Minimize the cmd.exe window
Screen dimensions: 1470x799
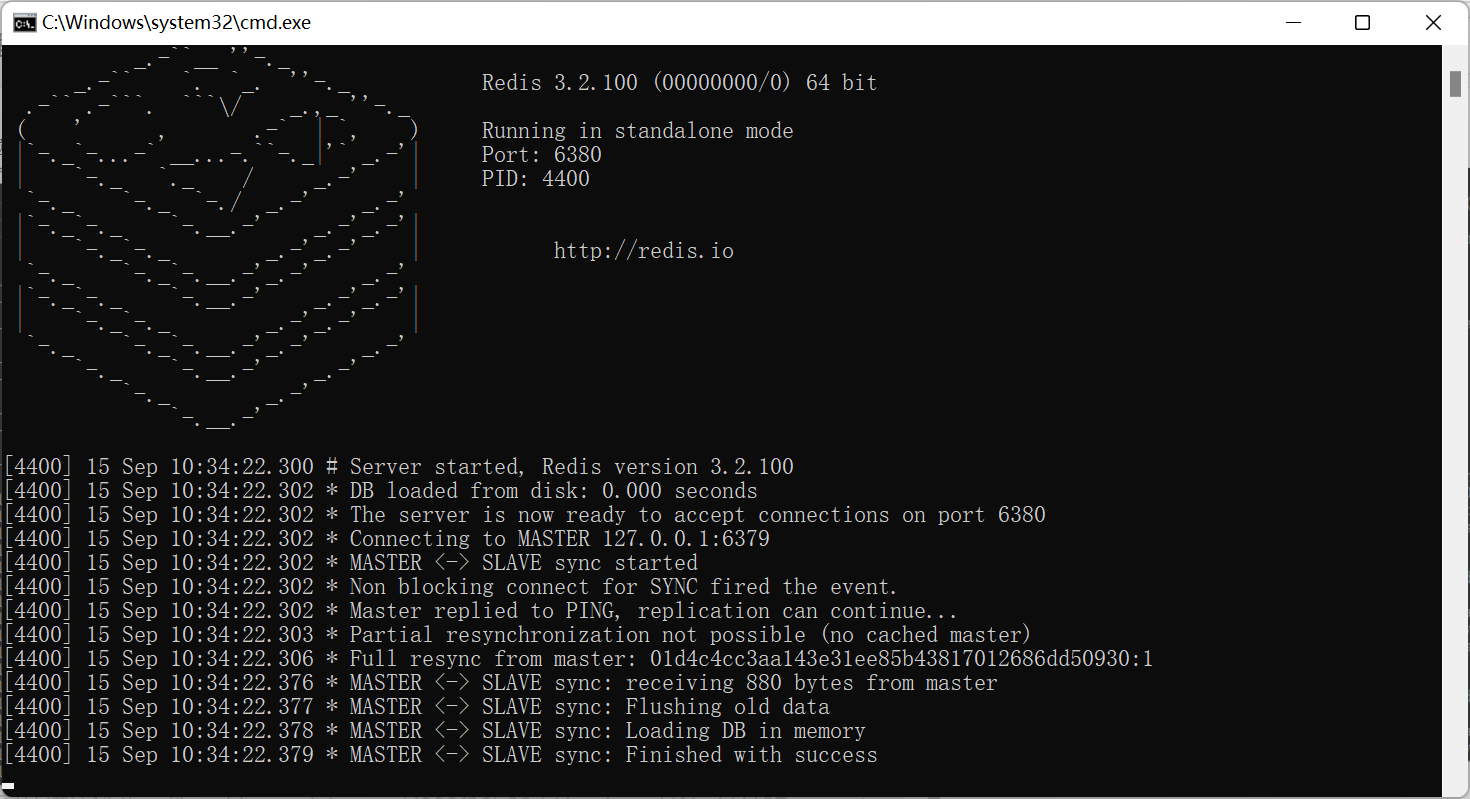(1292, 22)
